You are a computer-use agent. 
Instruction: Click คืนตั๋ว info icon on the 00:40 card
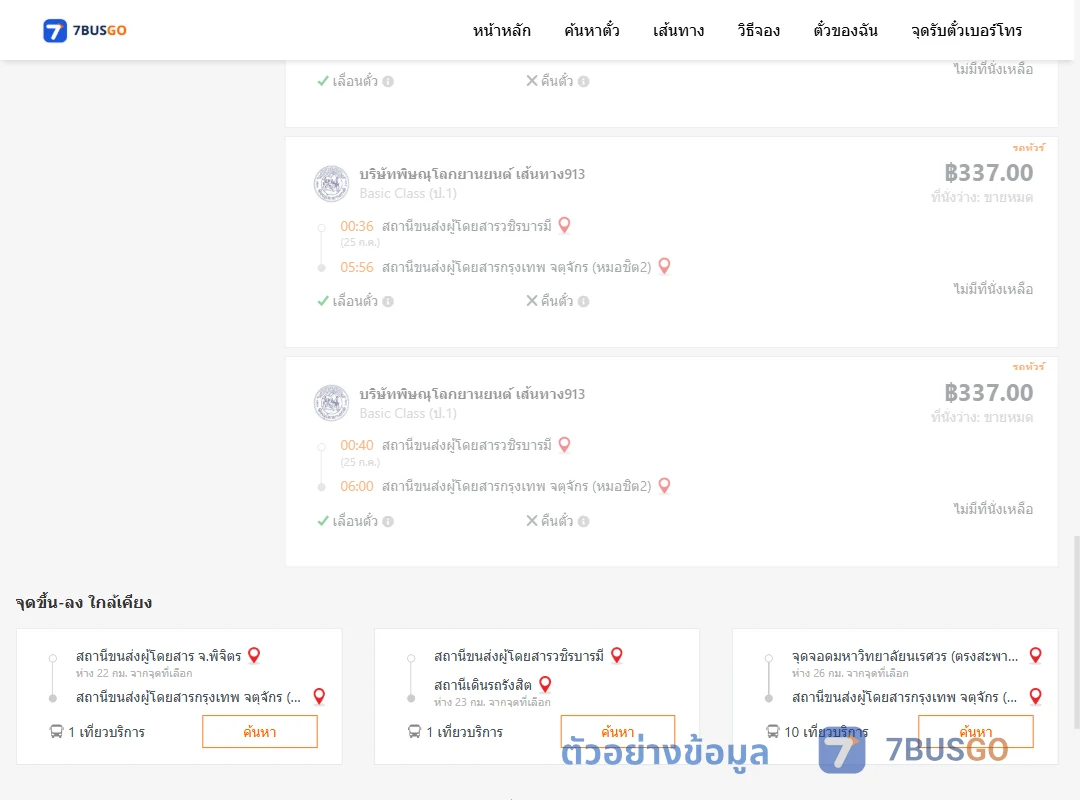click(583, 521)
